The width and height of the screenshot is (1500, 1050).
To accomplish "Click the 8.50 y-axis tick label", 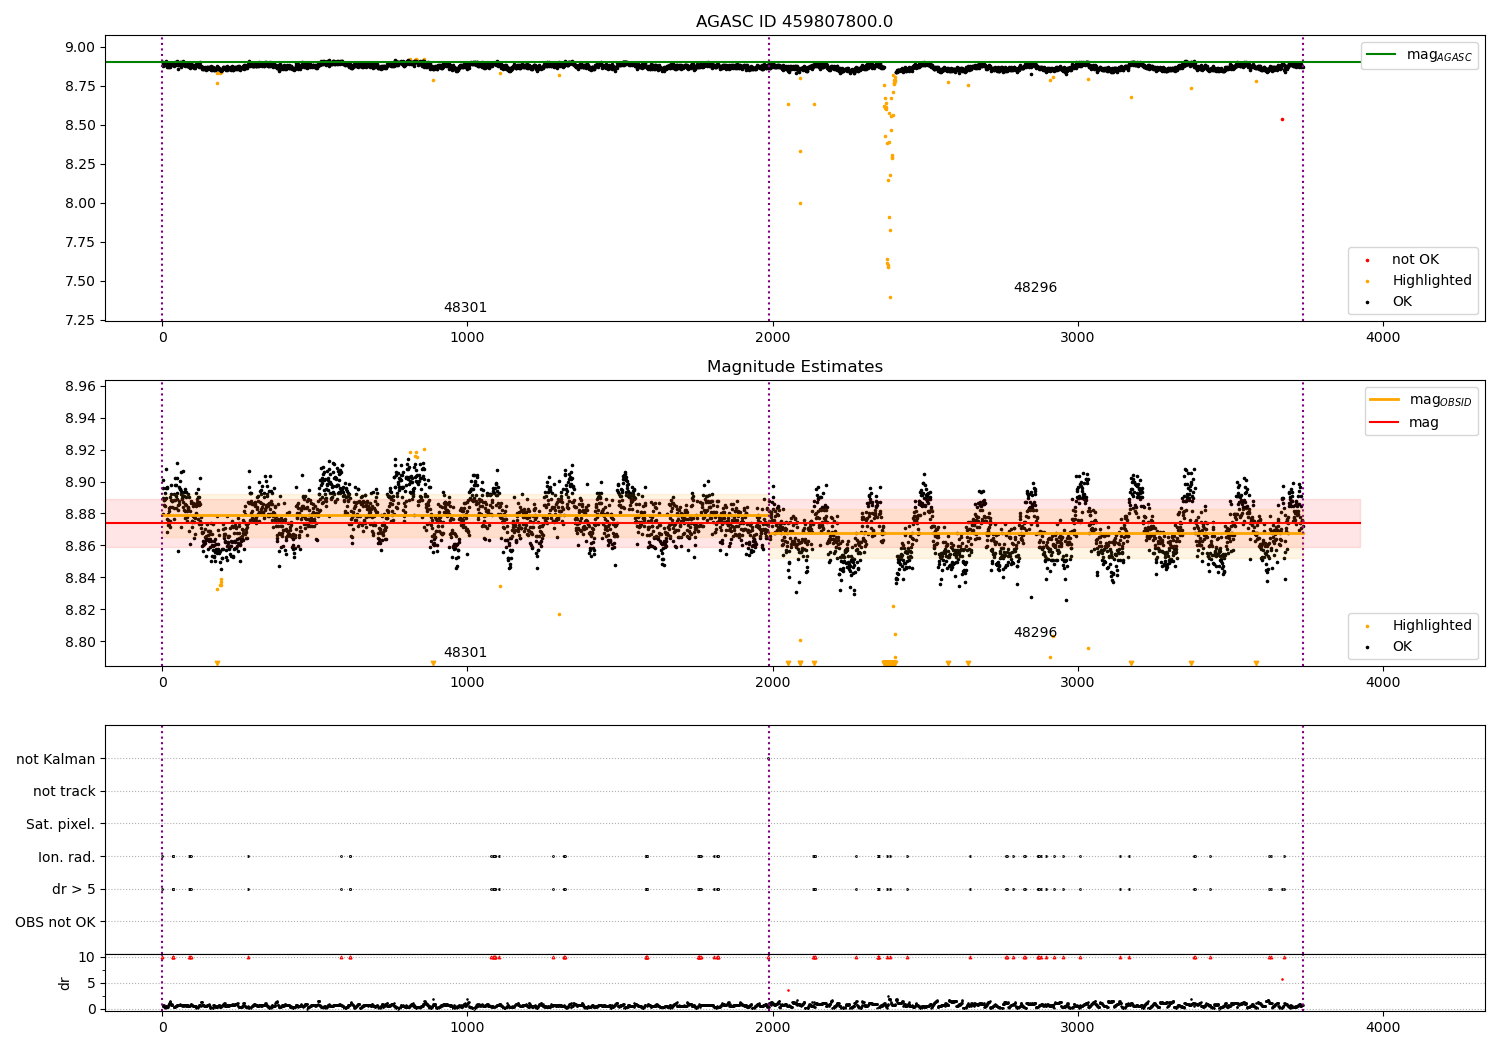I will [x=80, y=125].
